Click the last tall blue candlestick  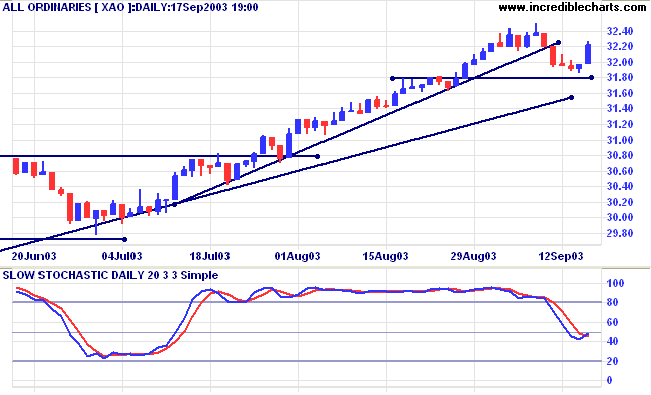588,53
